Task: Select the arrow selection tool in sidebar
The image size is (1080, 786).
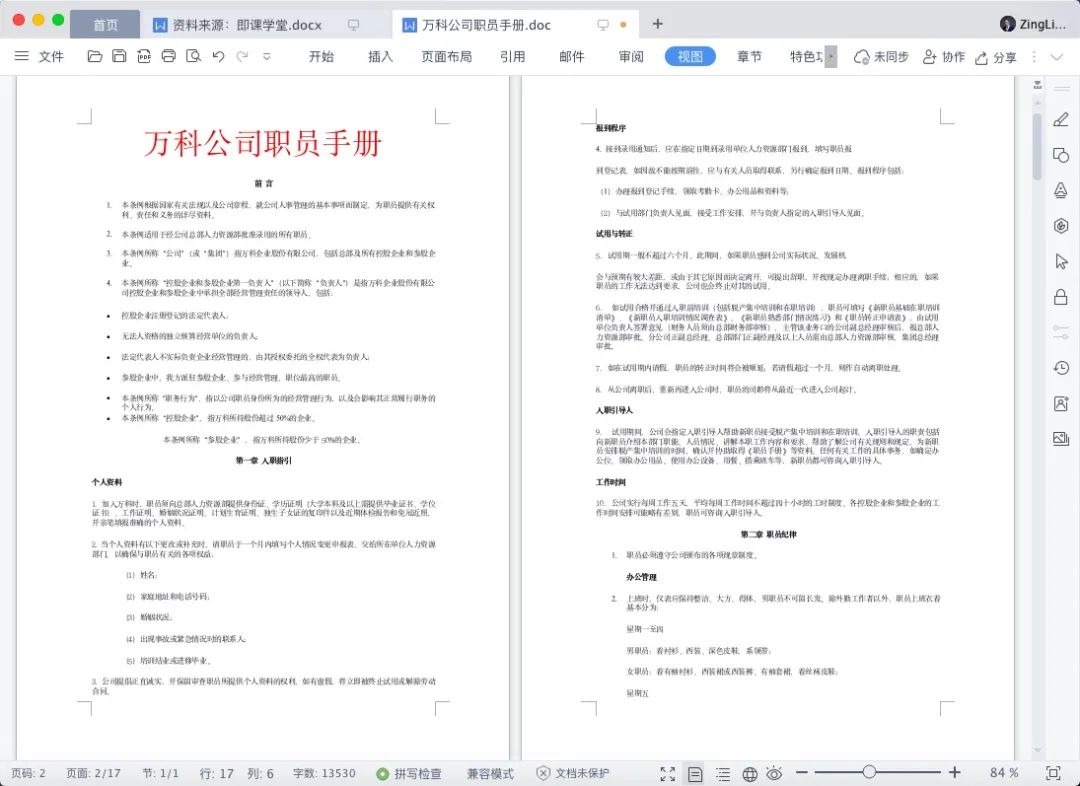Action: coord(1061,261)
